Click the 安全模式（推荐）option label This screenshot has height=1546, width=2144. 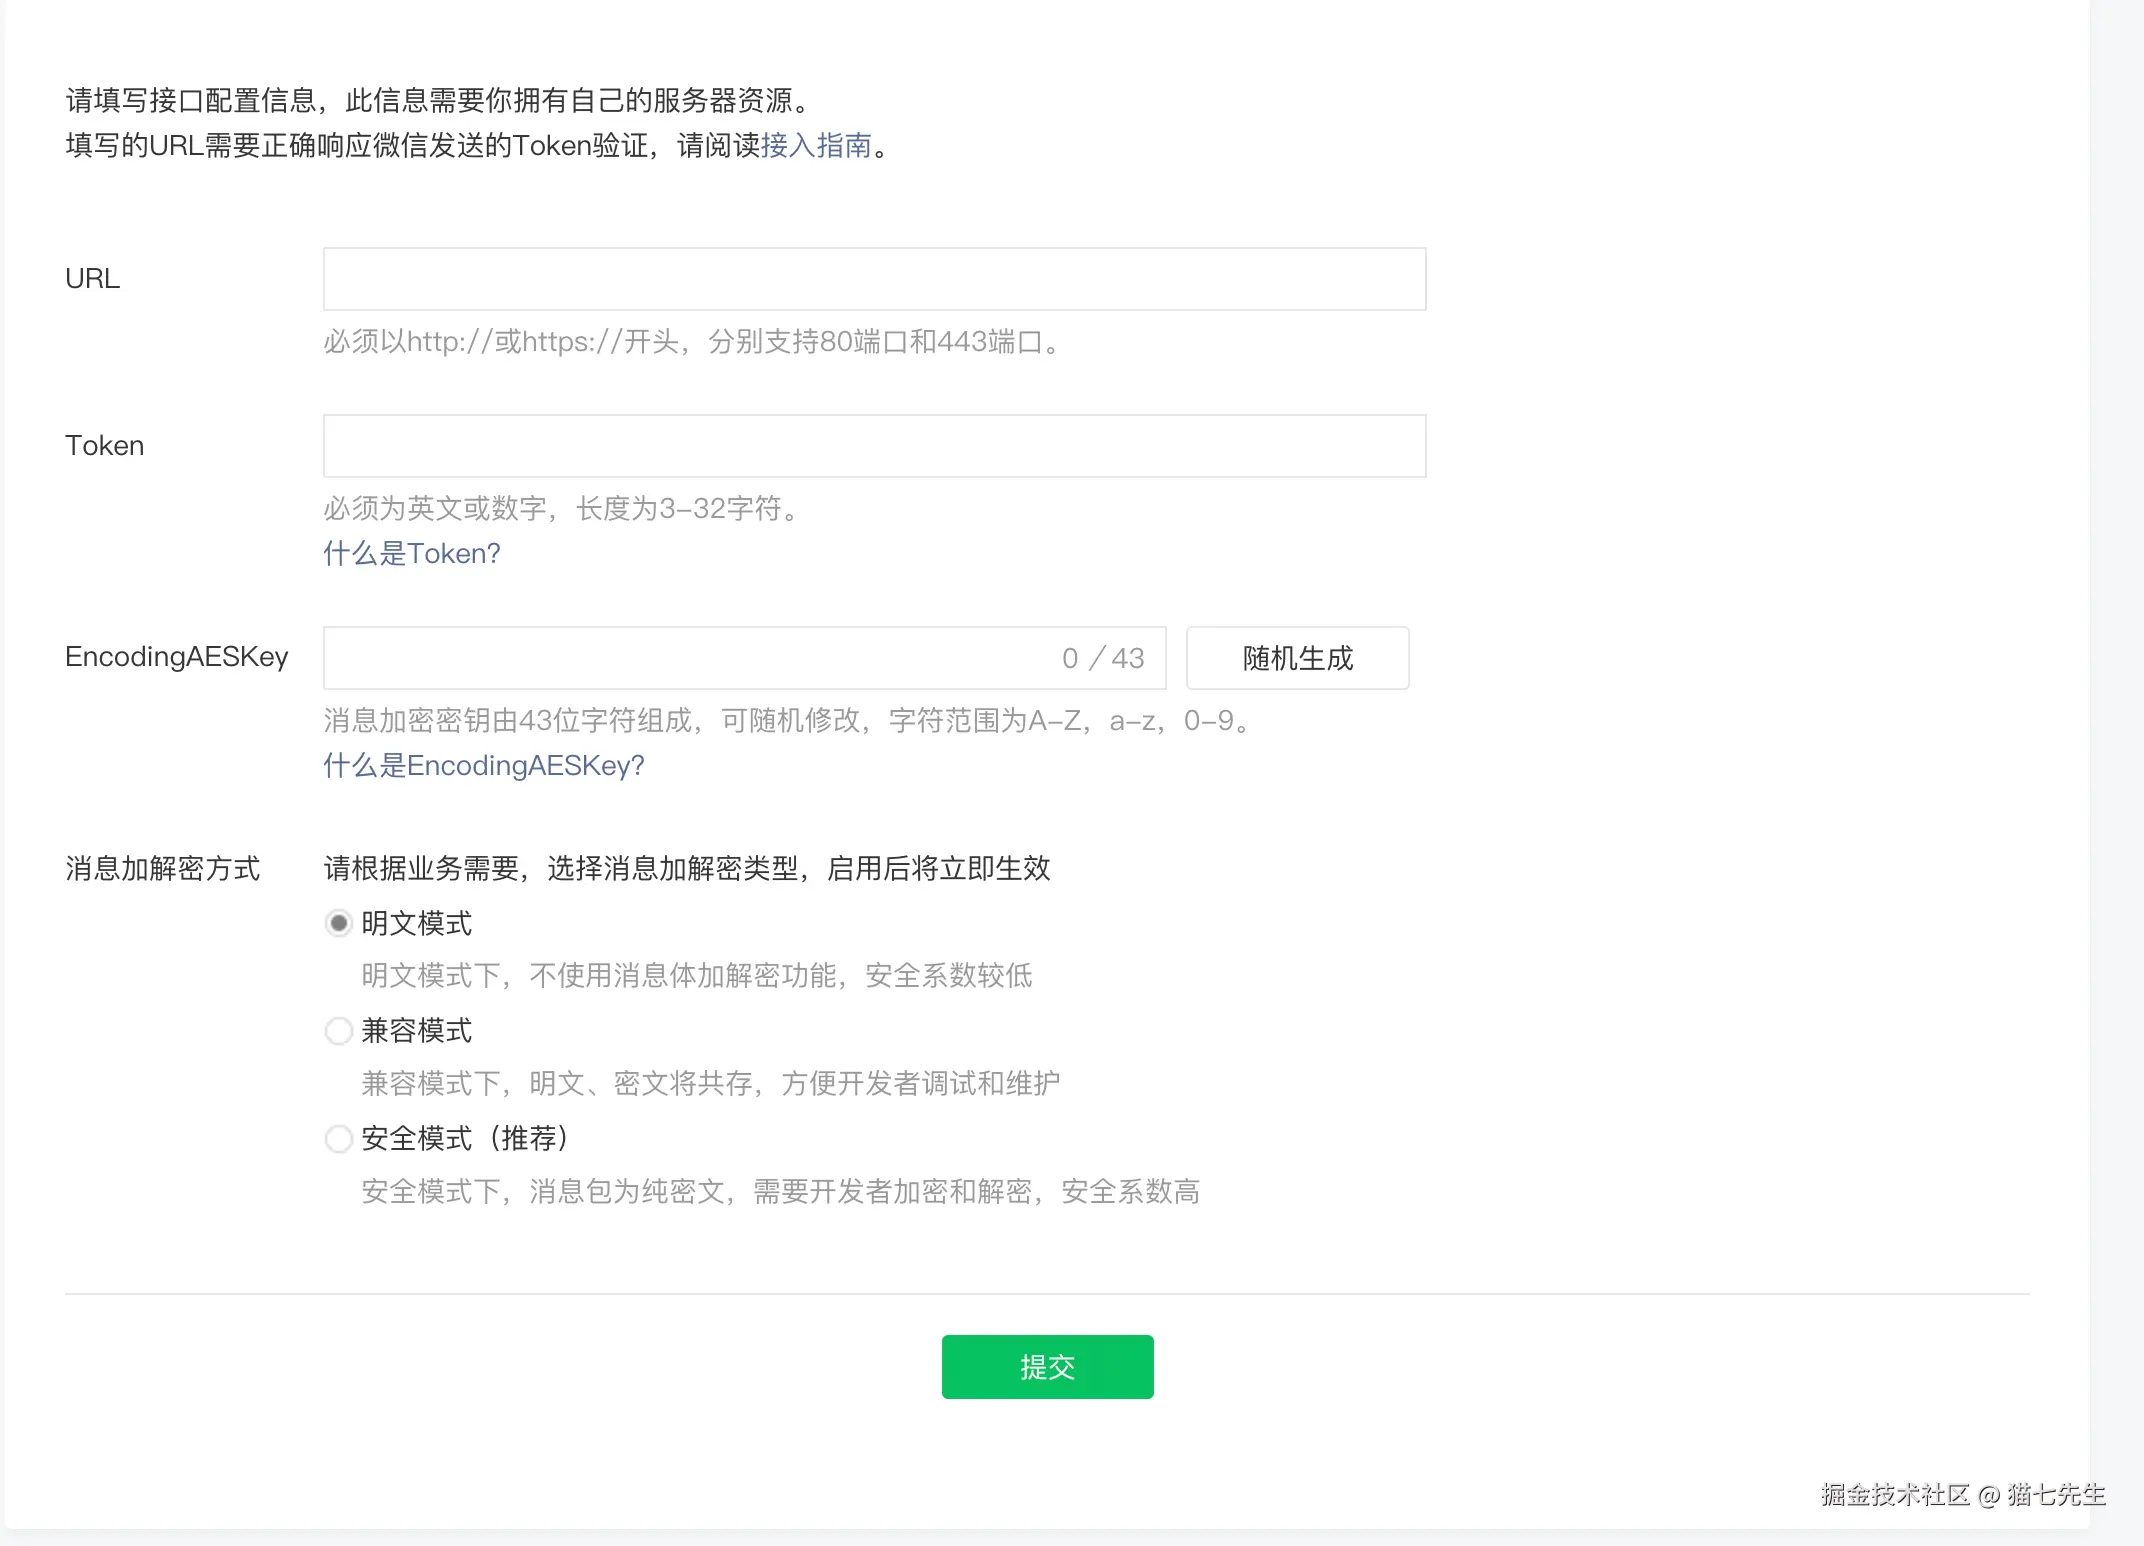pos(466,1139)
